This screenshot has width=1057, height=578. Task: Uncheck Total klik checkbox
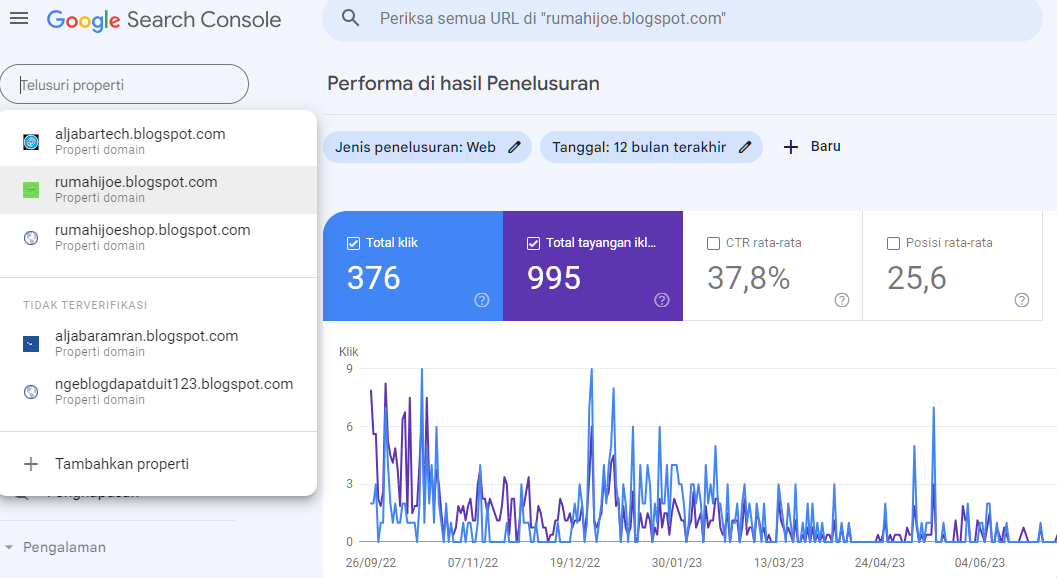click(x=353, y=243)
